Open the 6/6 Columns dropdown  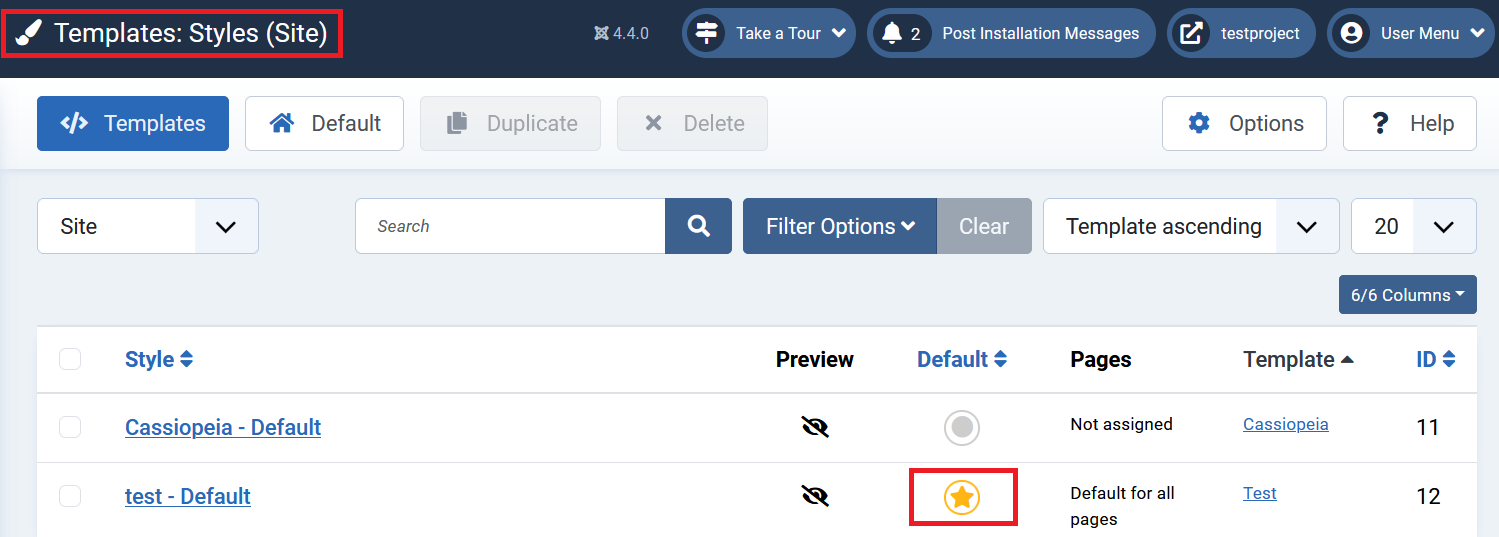click(x=1408, y=295)
